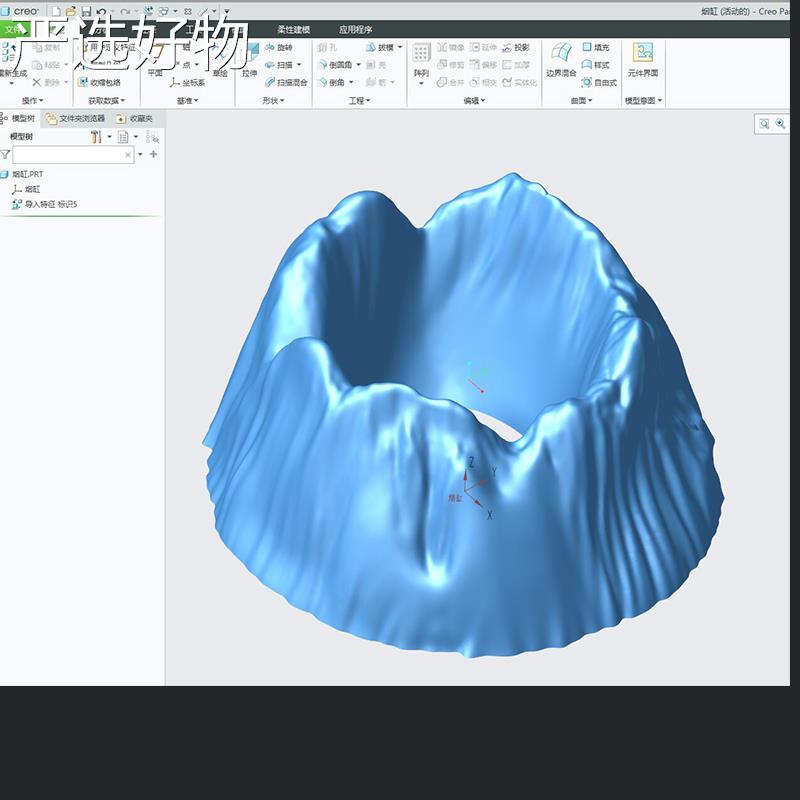Image resolution: width=800 pixels, height=800 pixels.
Task: Click the save icon in quick access toolbar
Action: (86, 11)
